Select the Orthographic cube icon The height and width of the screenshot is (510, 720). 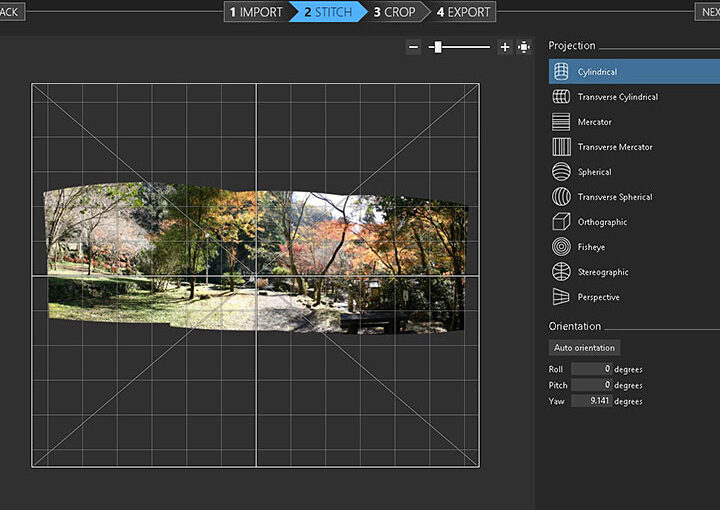pyautogui.click(x=561, y=222)
